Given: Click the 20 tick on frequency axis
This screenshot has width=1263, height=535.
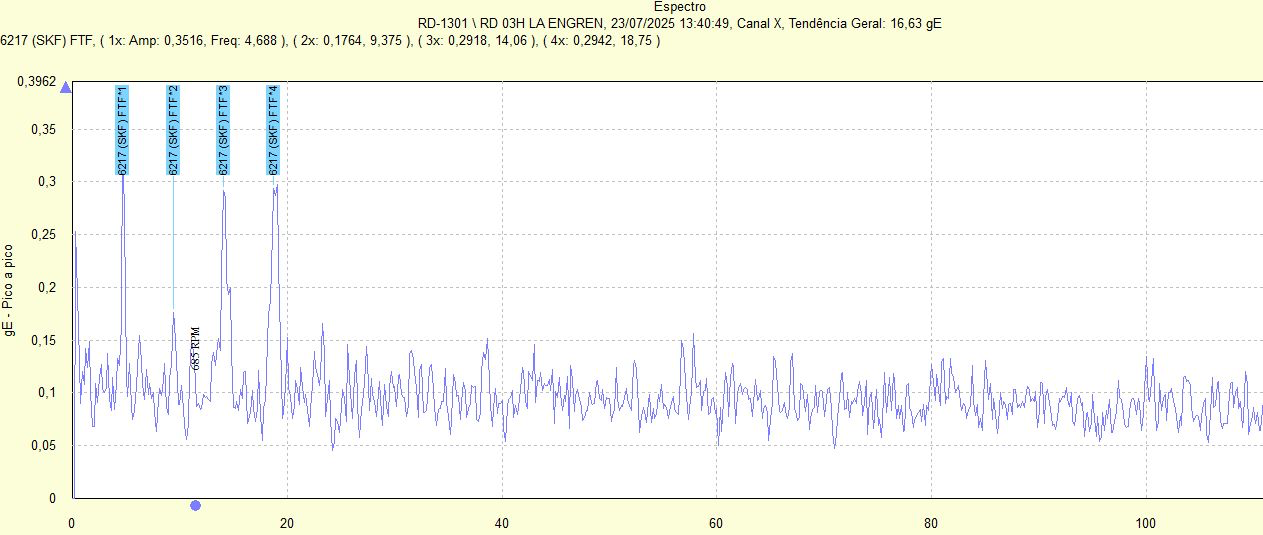Looking at the screenshot, I should coord(287,523).
